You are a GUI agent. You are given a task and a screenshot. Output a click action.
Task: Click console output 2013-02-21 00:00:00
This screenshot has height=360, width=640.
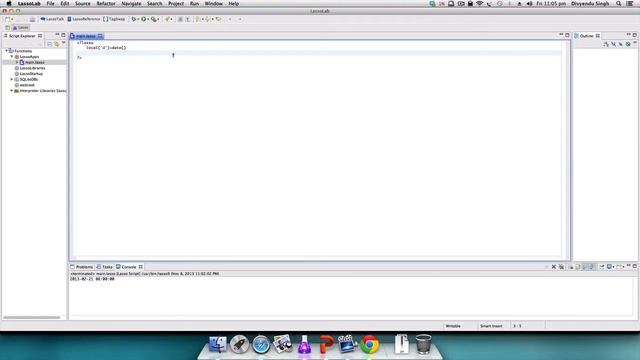coord(92,279)
